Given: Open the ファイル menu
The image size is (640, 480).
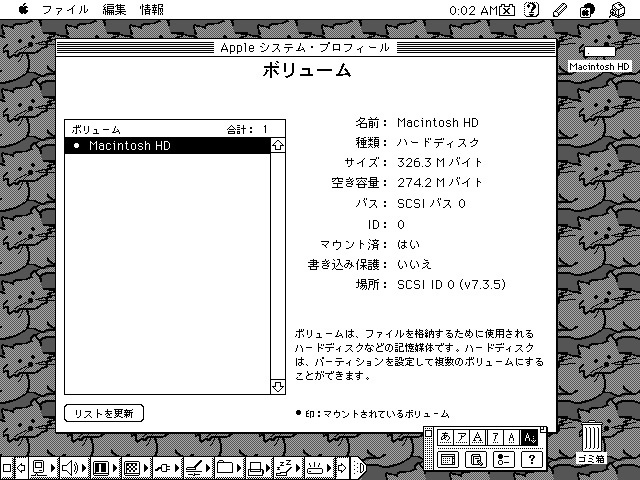Looking at the screenshot, I should click(65, 9).
